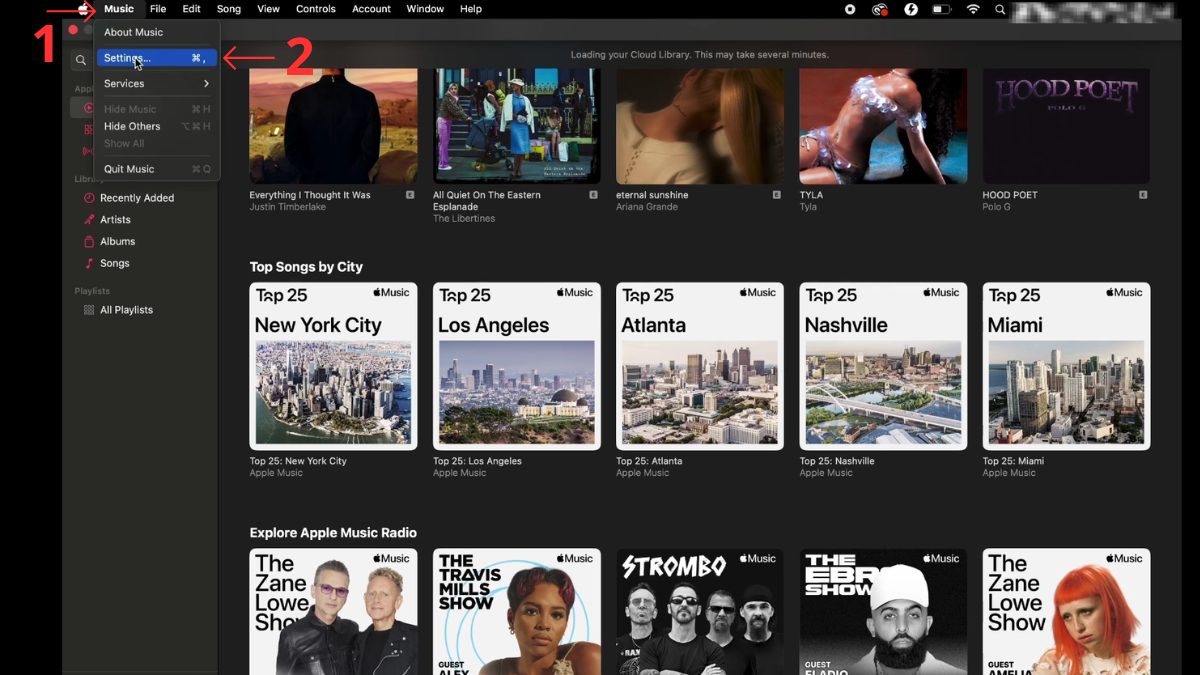Select Settings… in the Music menu

point(157,58)
